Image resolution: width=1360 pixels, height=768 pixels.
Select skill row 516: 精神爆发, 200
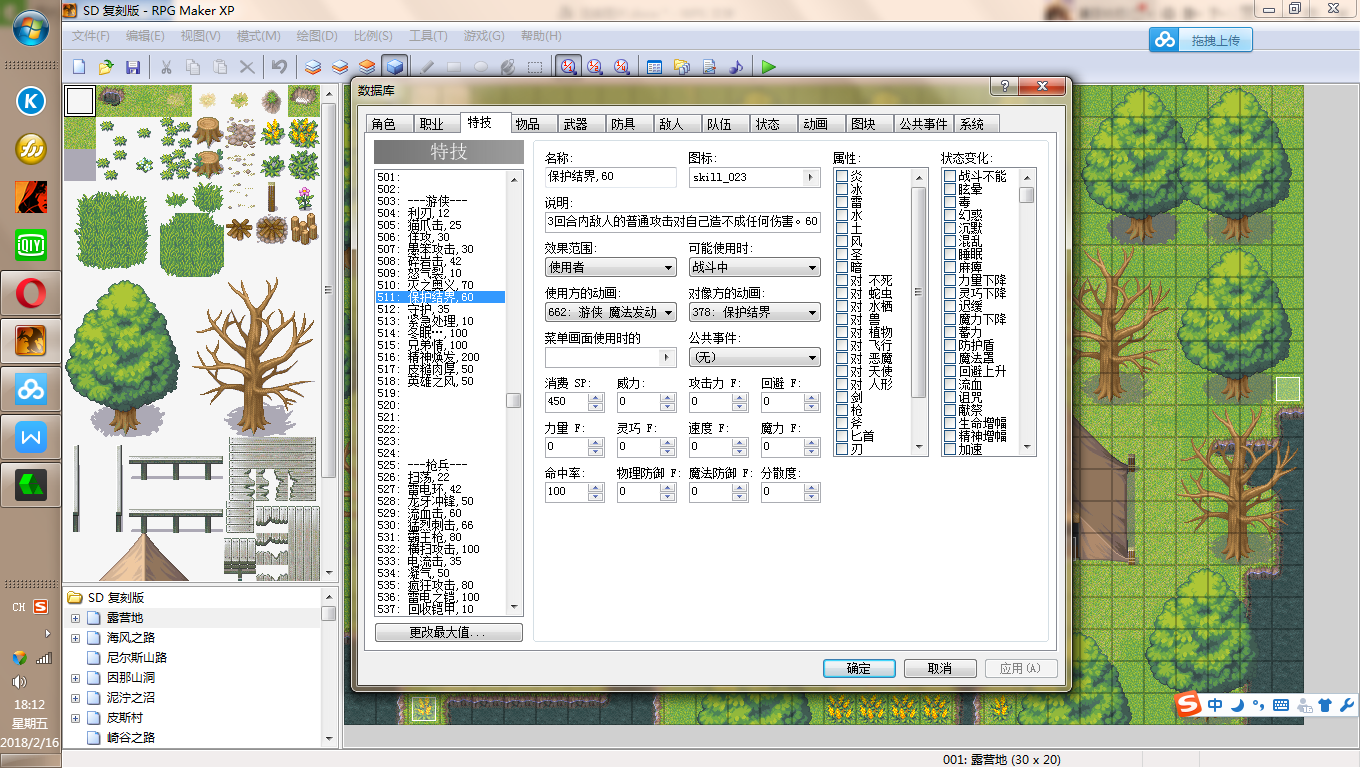click(440, 357)
